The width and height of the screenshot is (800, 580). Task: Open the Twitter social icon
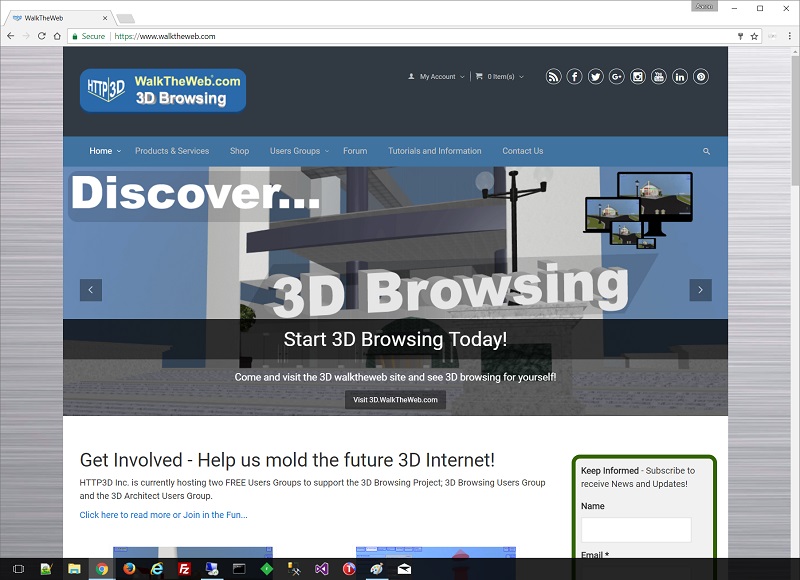point(595,77)
